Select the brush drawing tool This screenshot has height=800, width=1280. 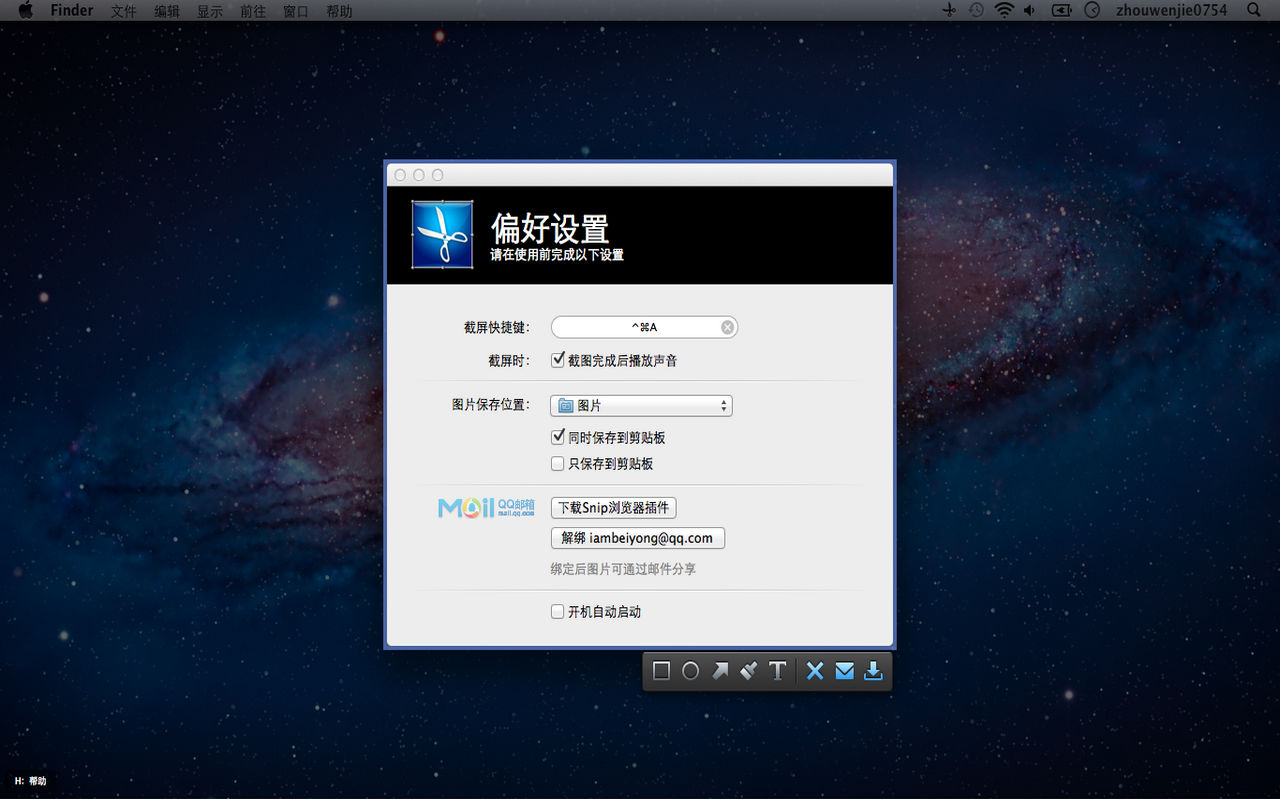click(748, 671)
